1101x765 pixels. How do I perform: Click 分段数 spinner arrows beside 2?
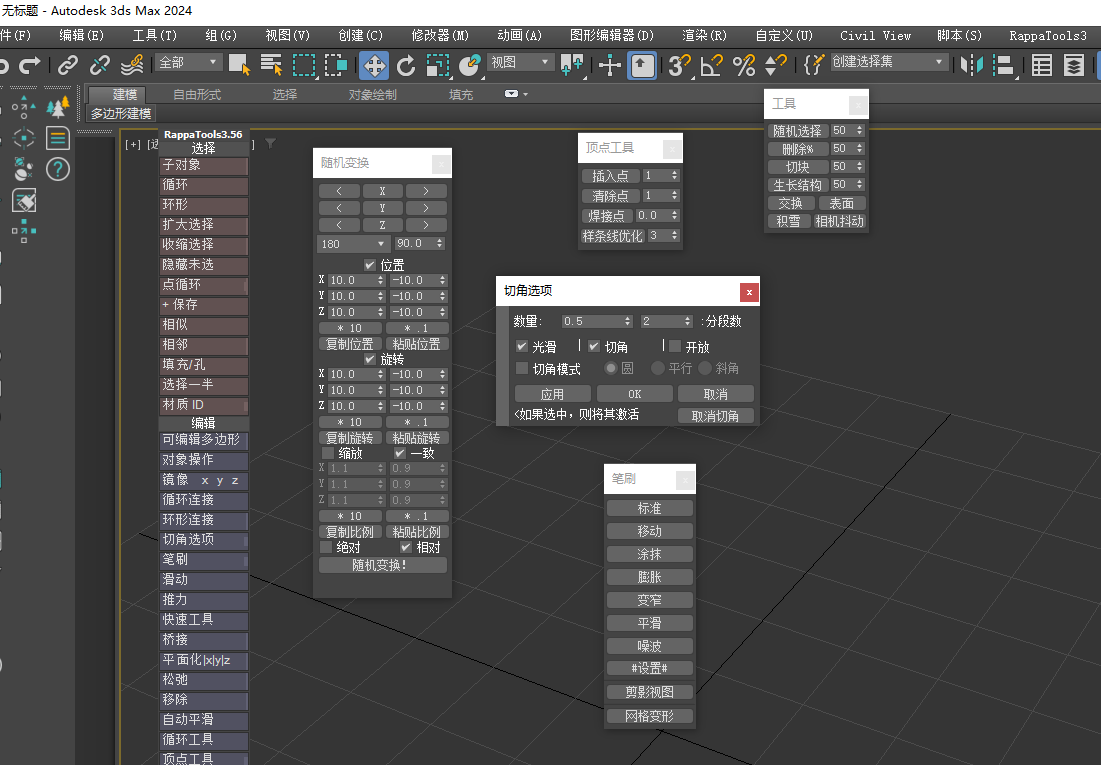coord(687,321)
